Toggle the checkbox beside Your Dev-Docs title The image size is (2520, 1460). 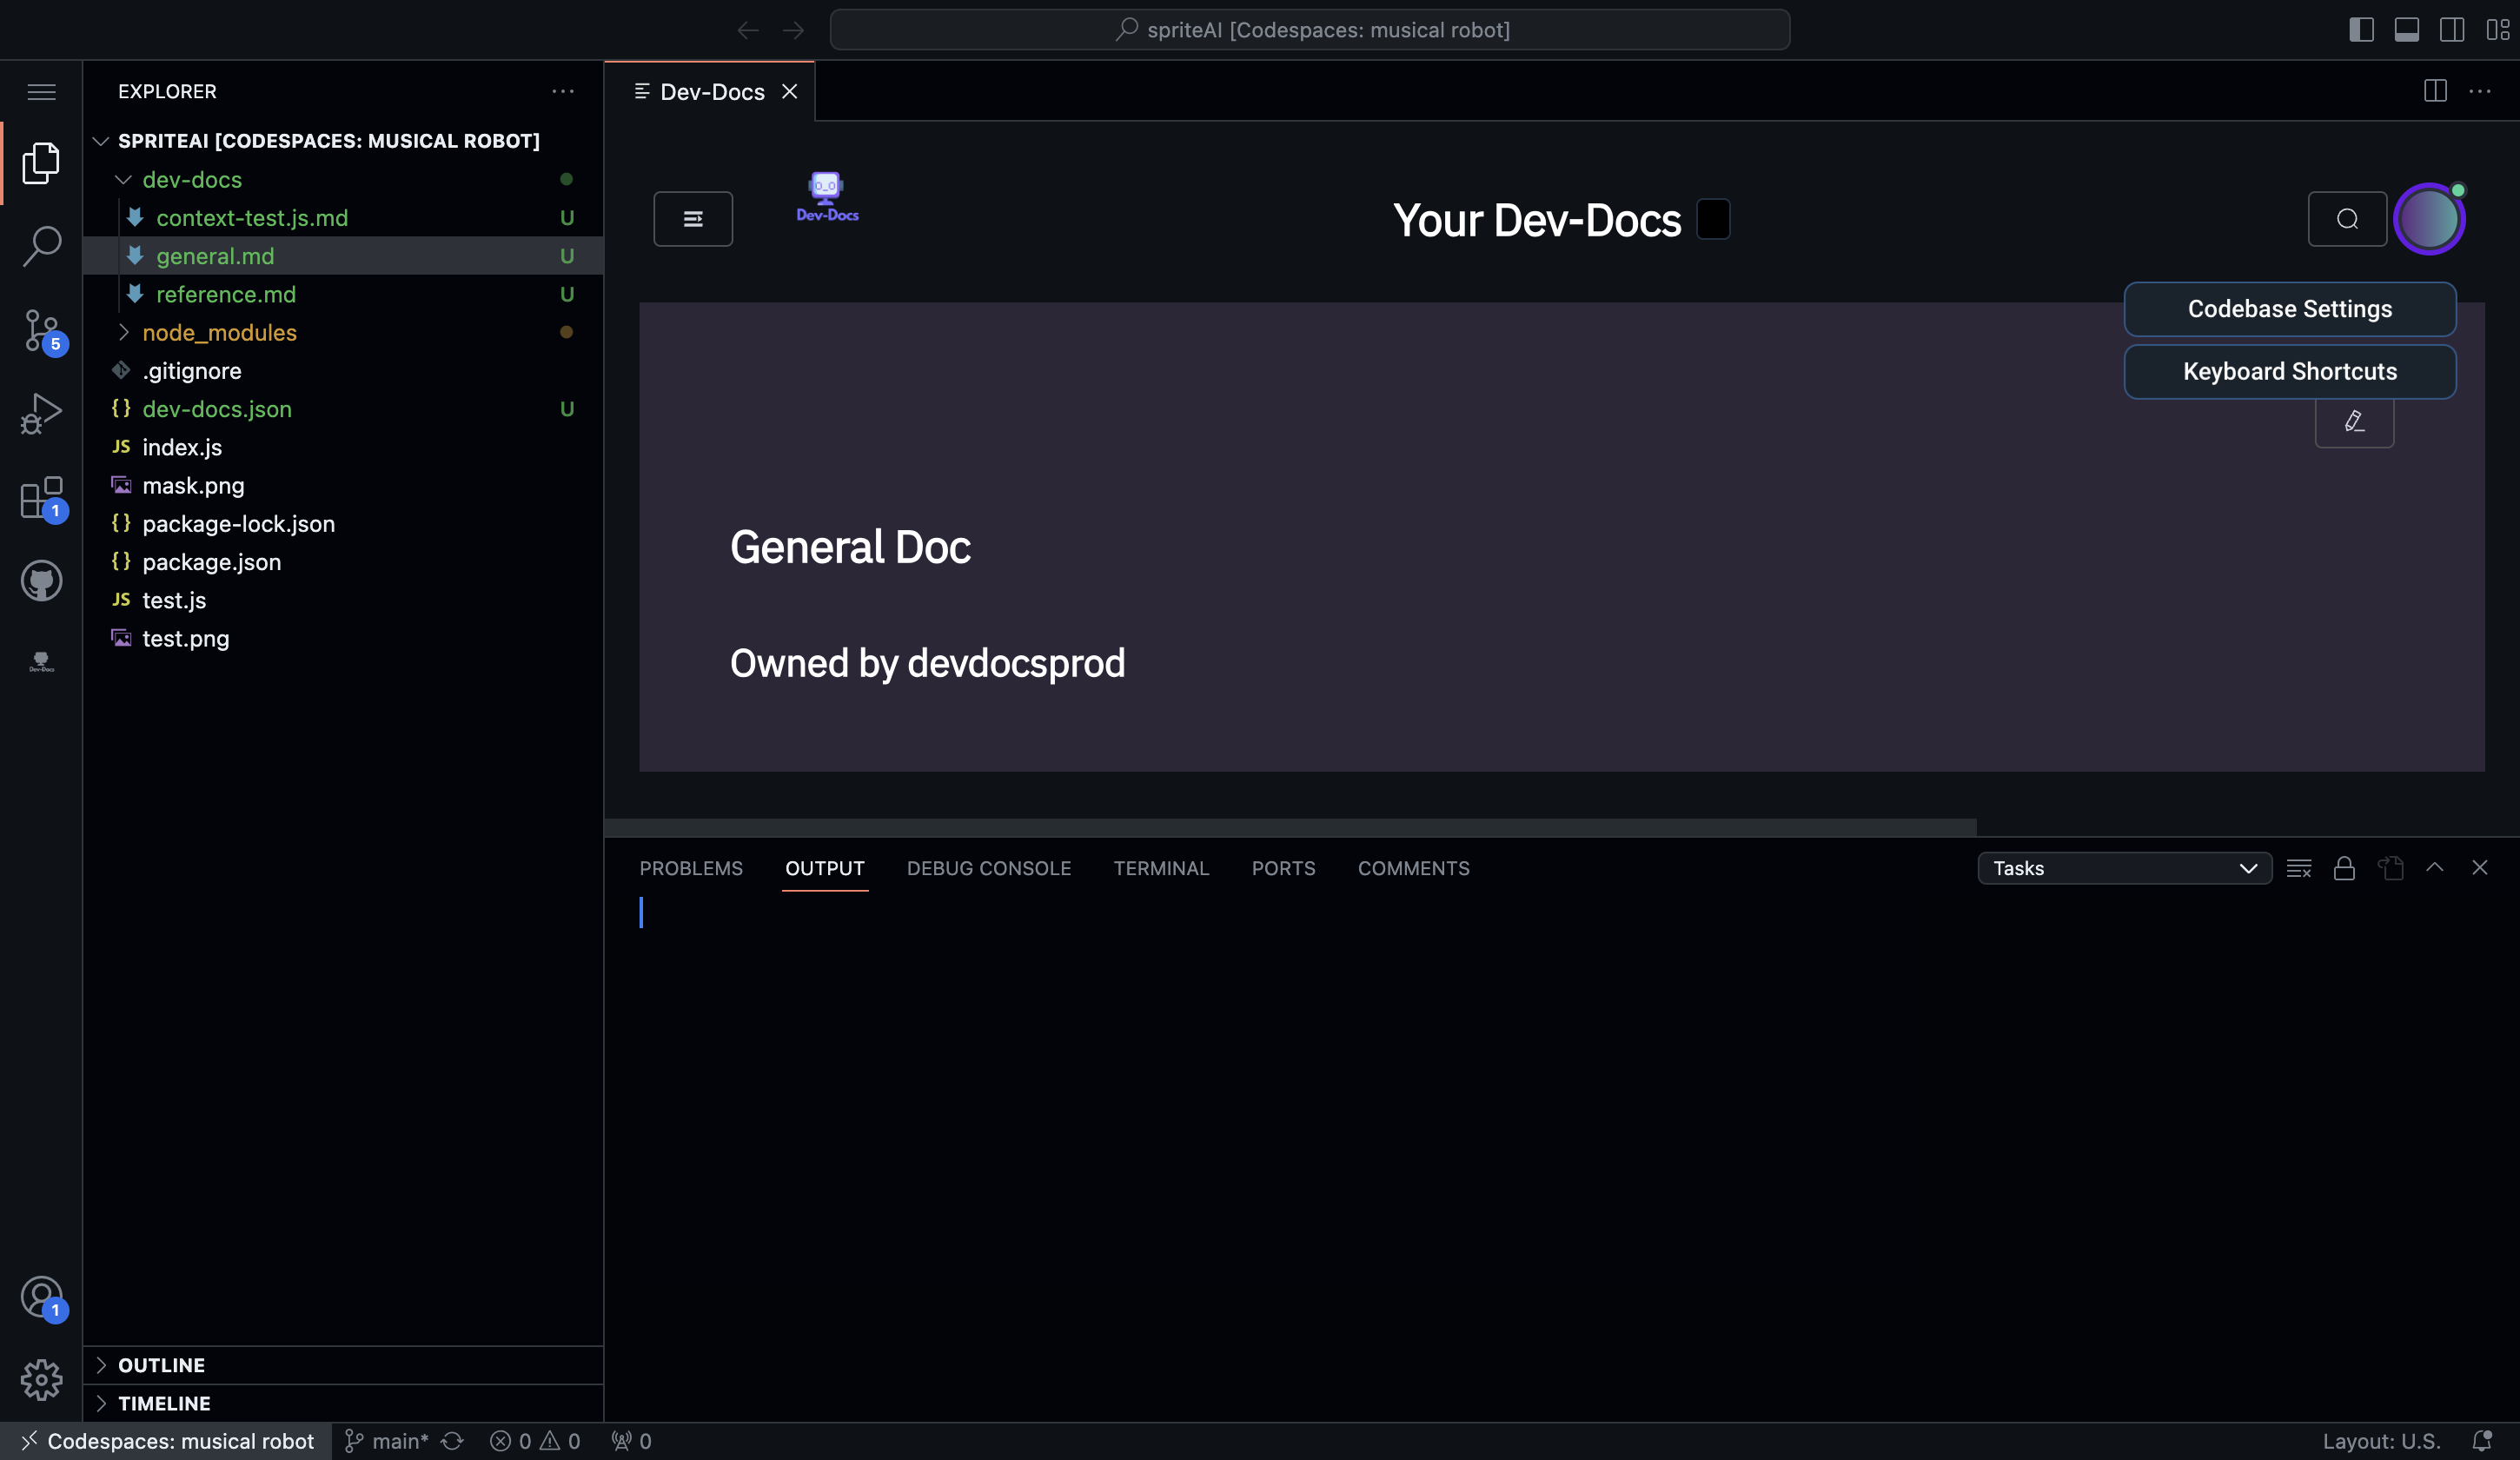(x=1713, y=219)
